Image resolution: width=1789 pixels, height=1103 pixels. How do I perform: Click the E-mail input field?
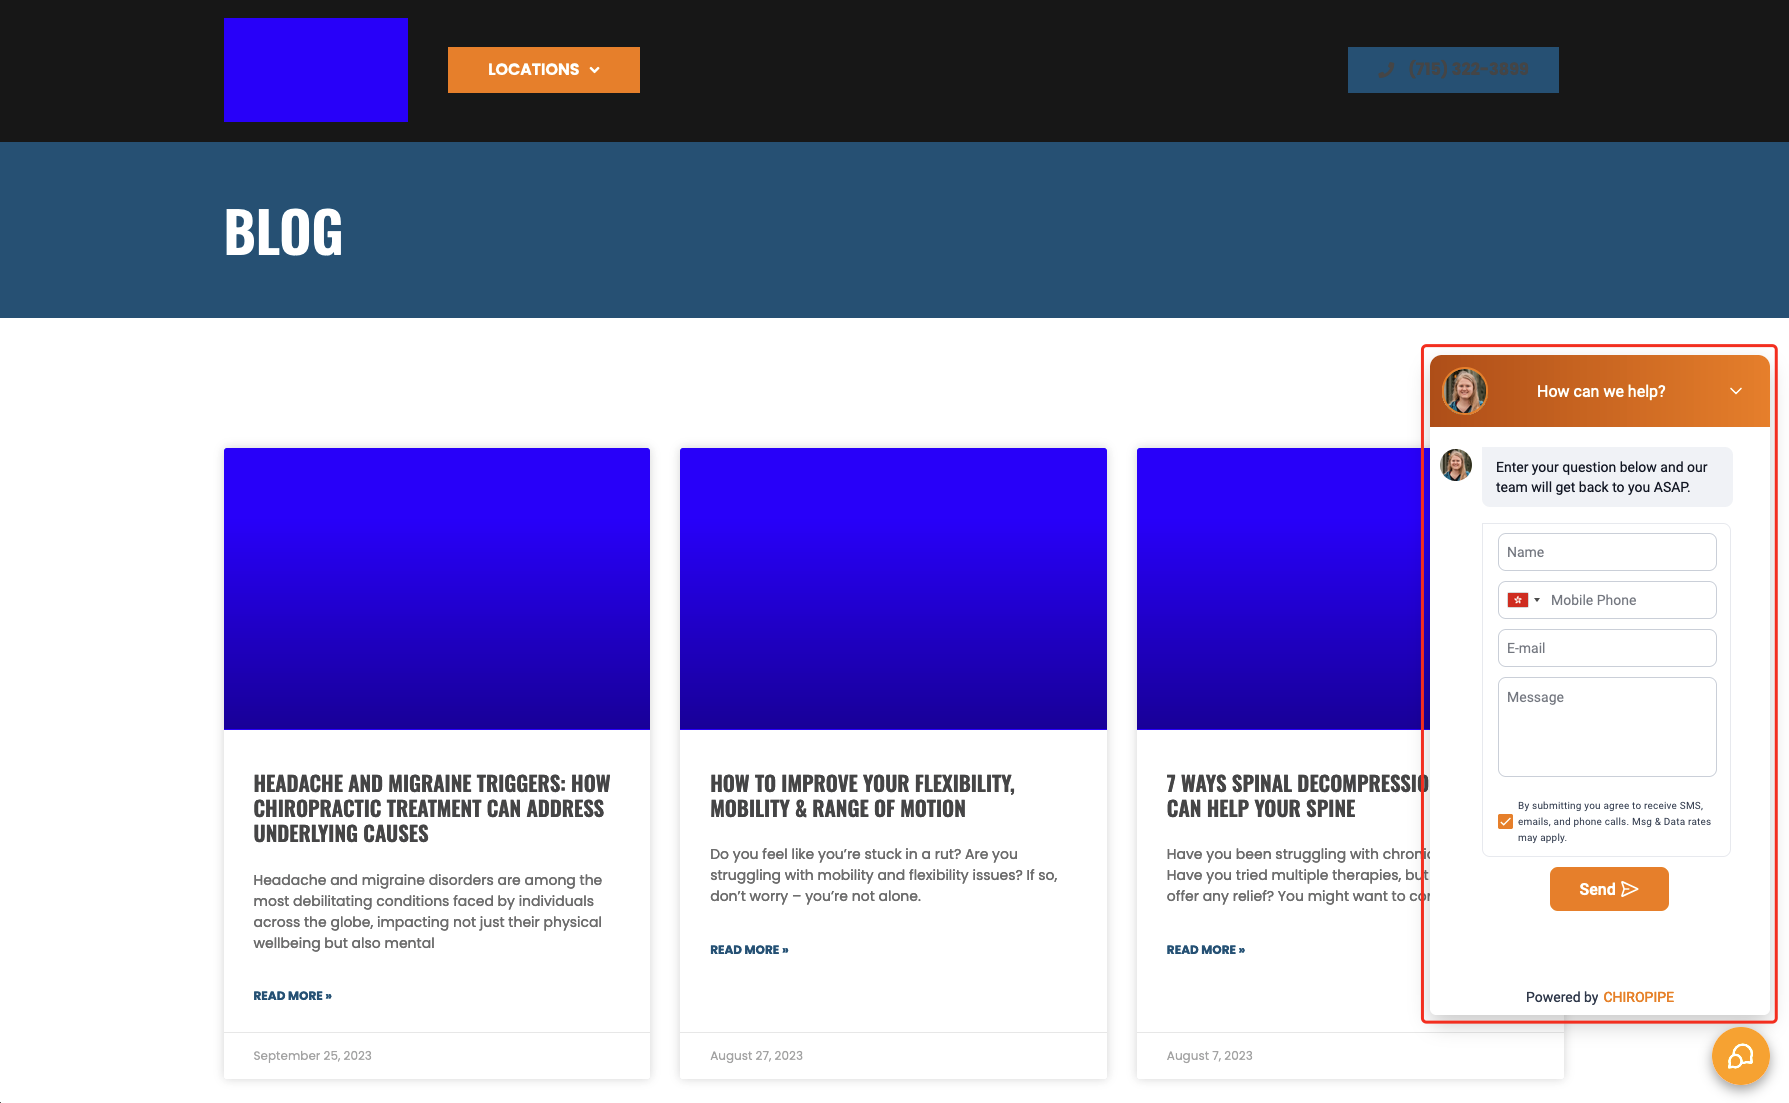click(1606, 648)
